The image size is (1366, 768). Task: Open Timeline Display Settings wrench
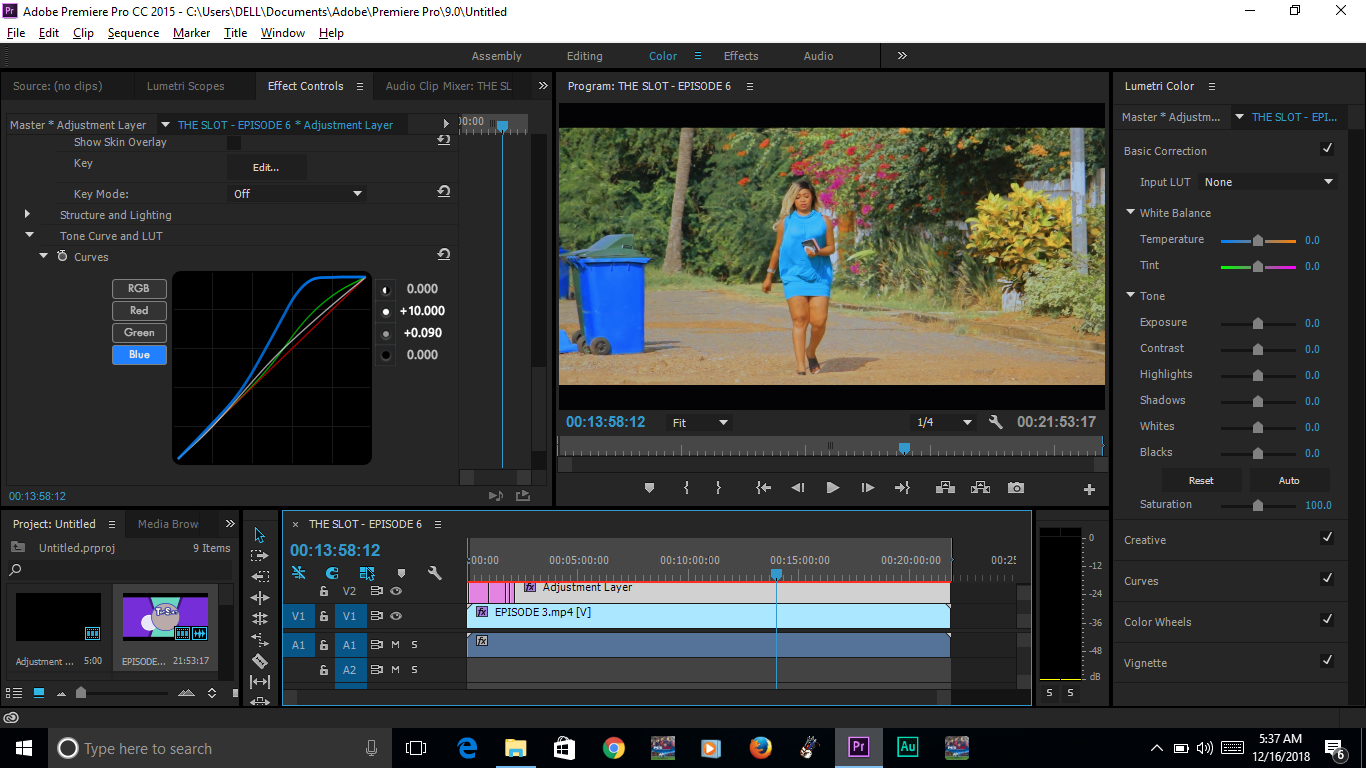click(x=434, y=573)
